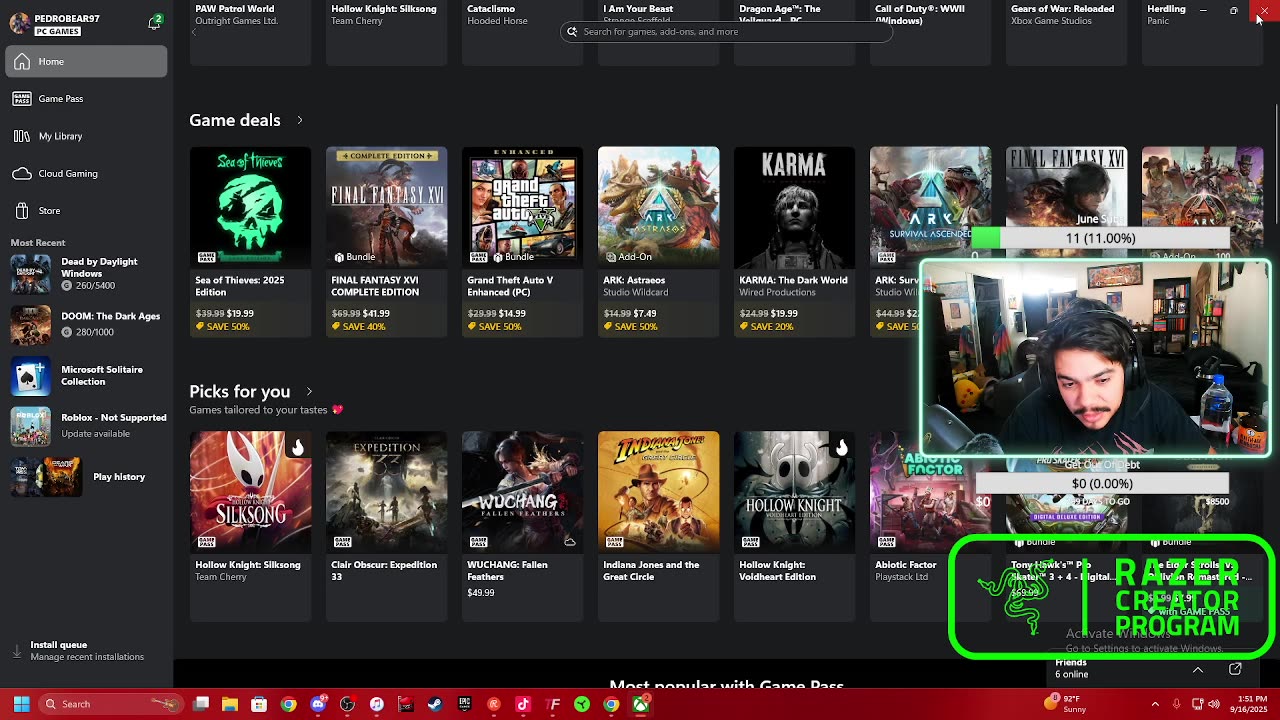This screenshot has height=720, width=1280.
Task: Click the search games input field
Action: [726, 31]
